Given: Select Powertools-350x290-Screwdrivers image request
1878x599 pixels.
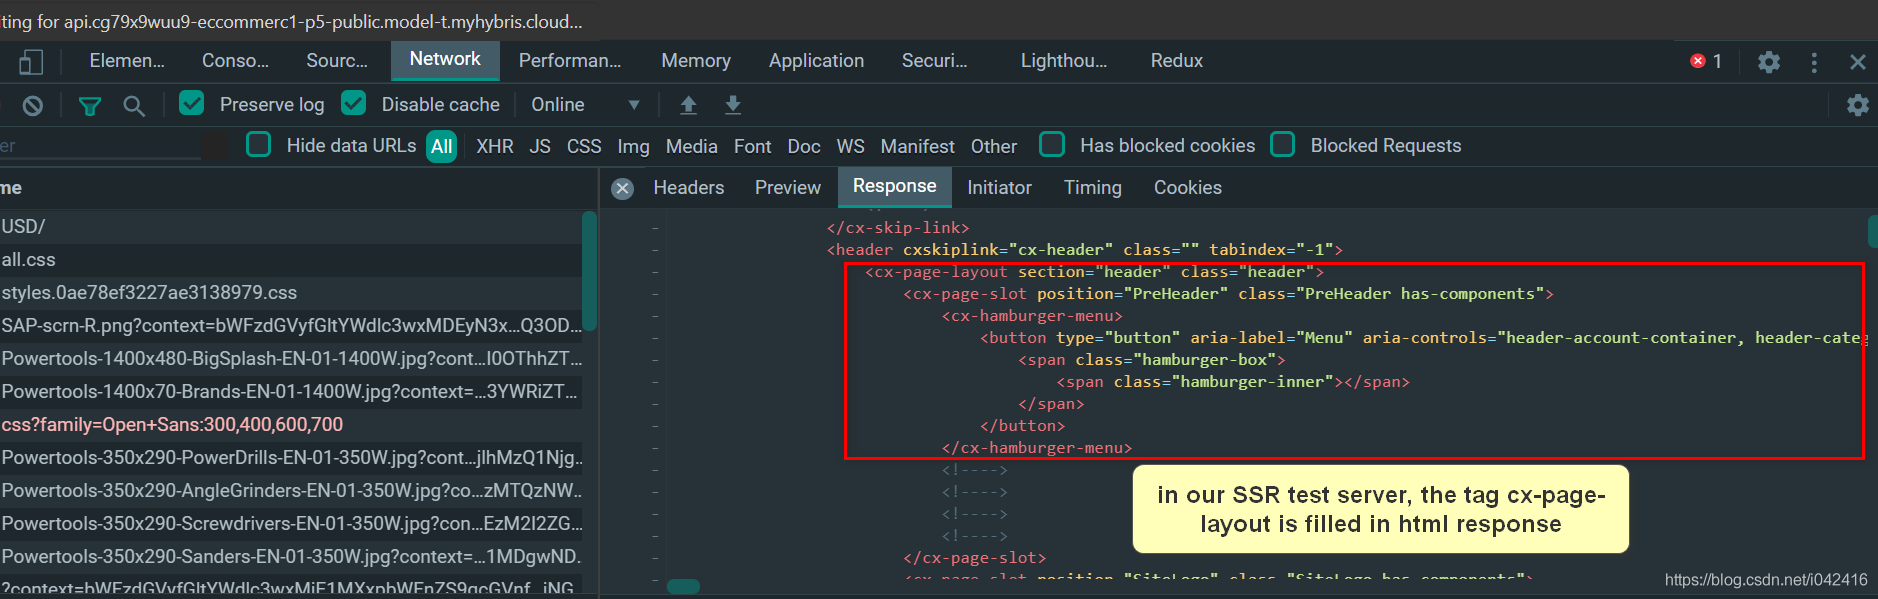Looking at the screenshot, I should [290, 524].
